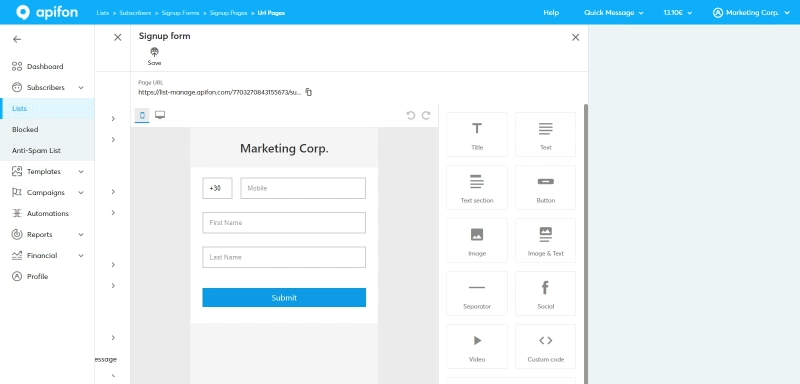This screenshot has width=800, height=384.
Task: Click the Templates icon
Action: (x=17, y=171)
